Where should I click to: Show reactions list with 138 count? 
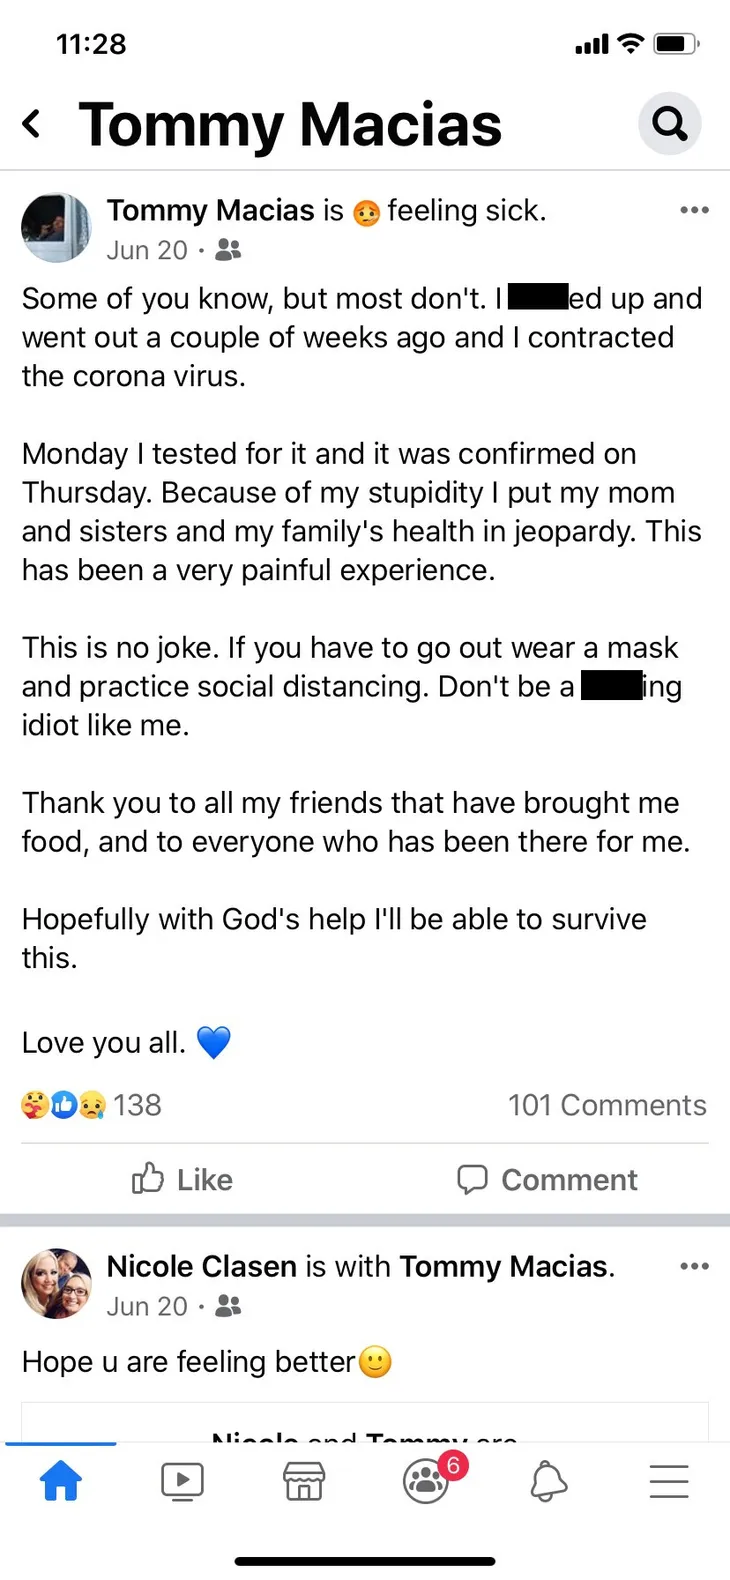[91, 1105]
